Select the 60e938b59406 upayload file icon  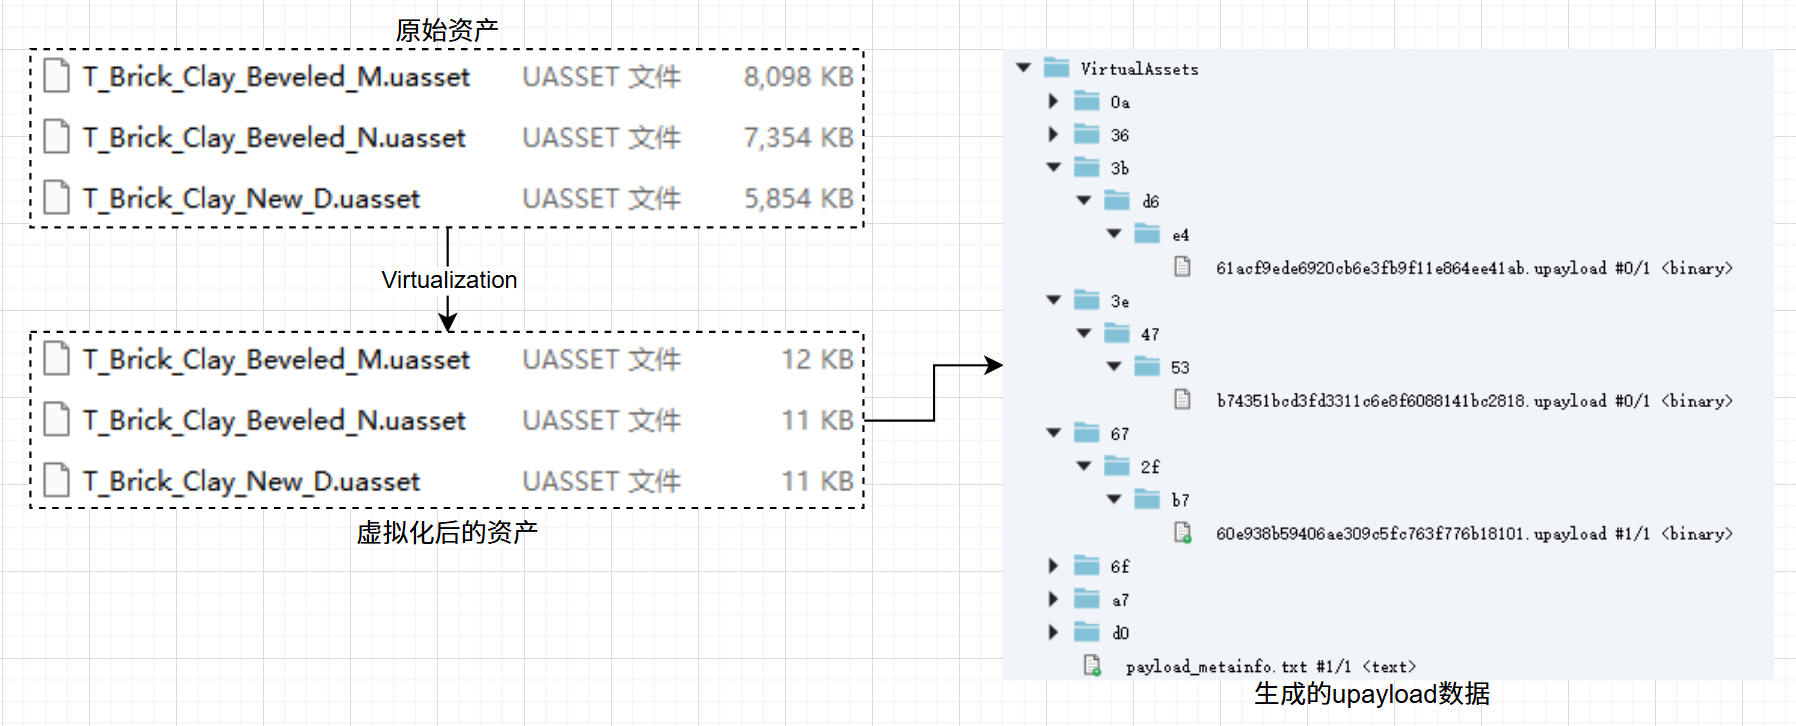[x=1183, y=533]
